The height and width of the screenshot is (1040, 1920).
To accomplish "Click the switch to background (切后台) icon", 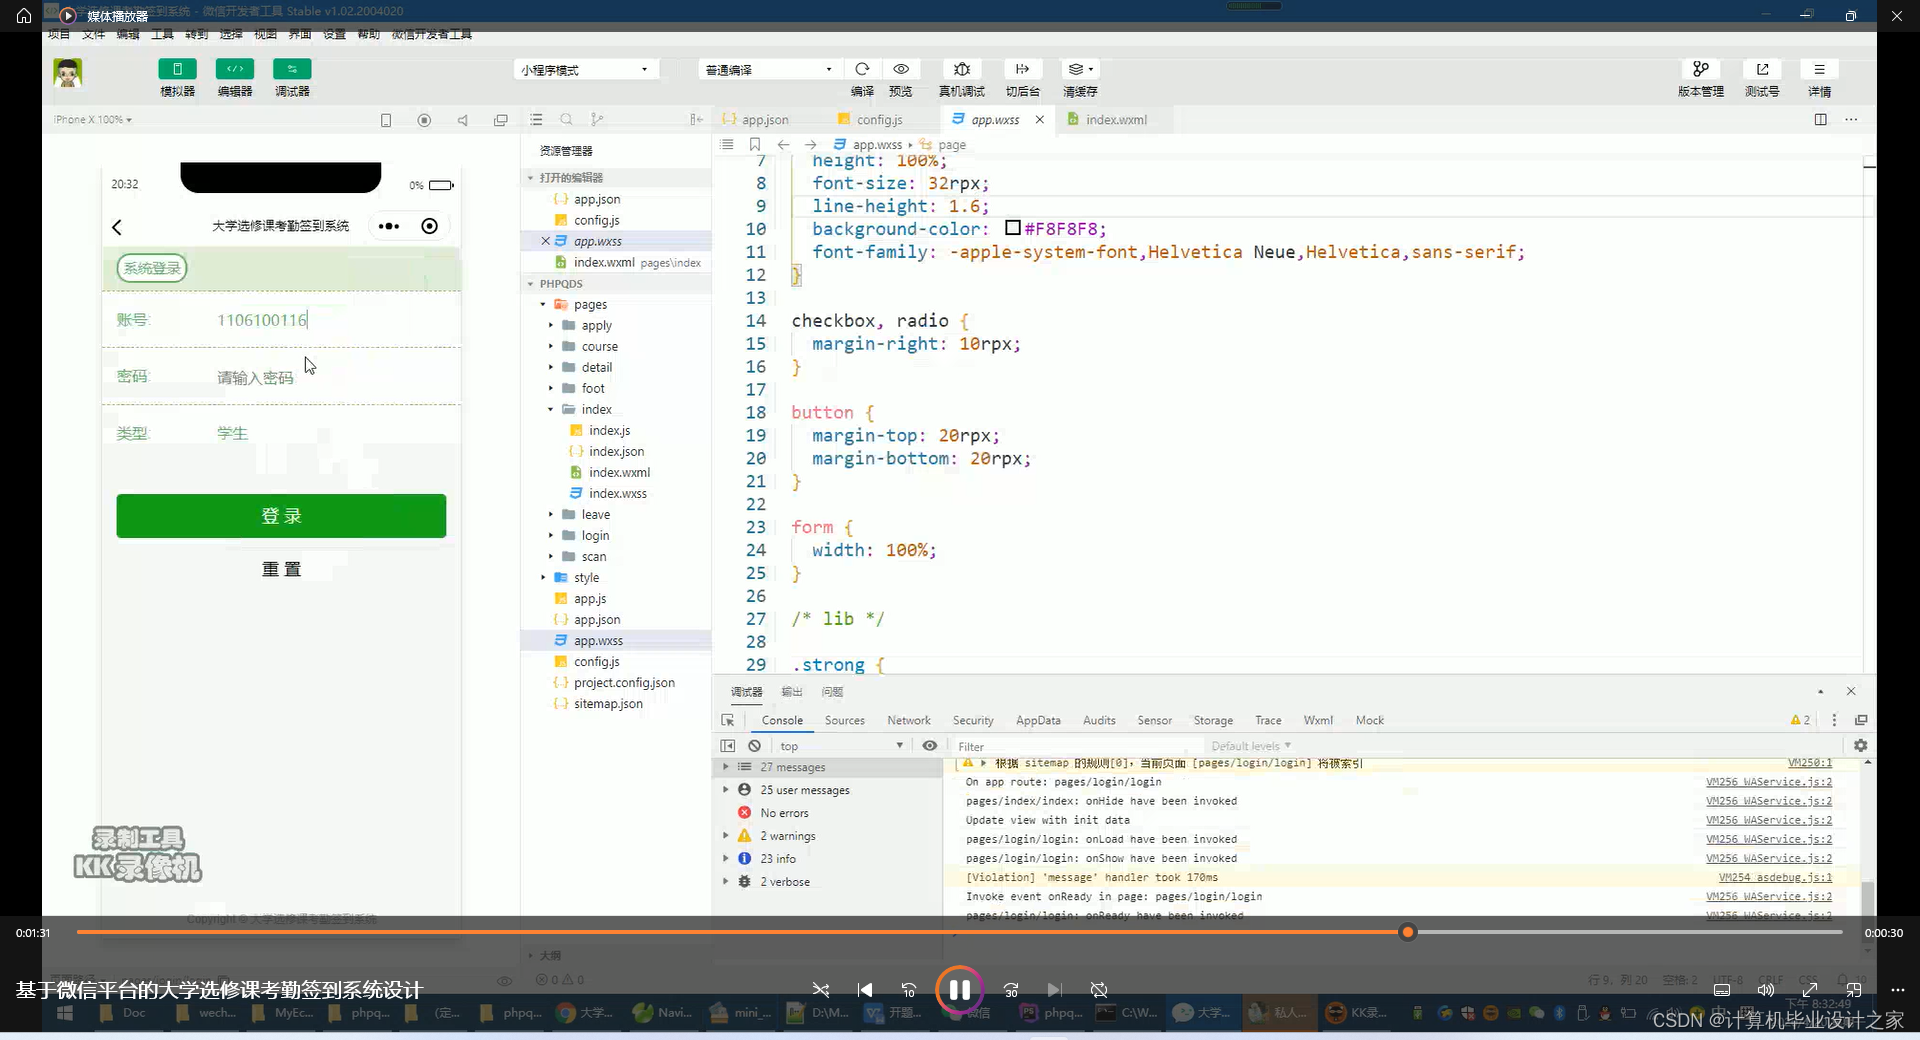I will coord(1022,69).
